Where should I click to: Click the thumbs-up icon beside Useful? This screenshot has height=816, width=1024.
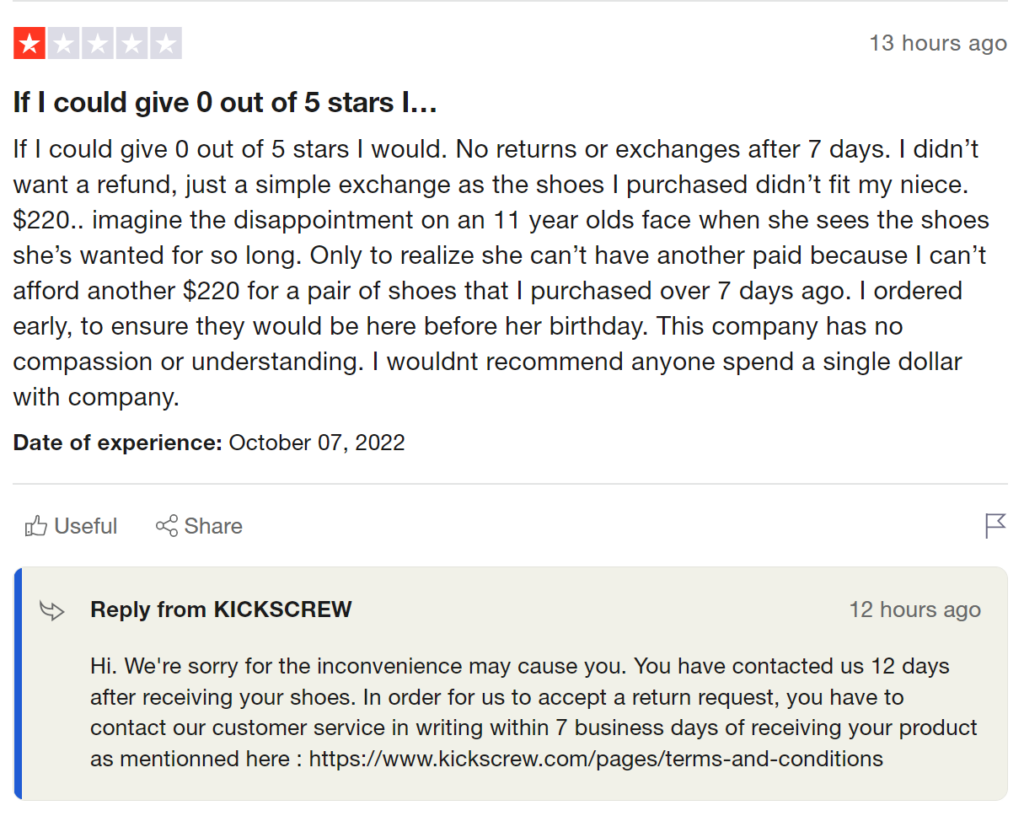36,526
